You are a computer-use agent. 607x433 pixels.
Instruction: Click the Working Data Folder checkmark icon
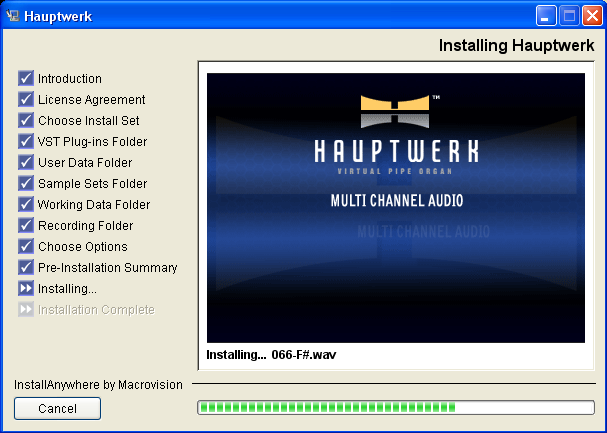[x=26, y=204]
